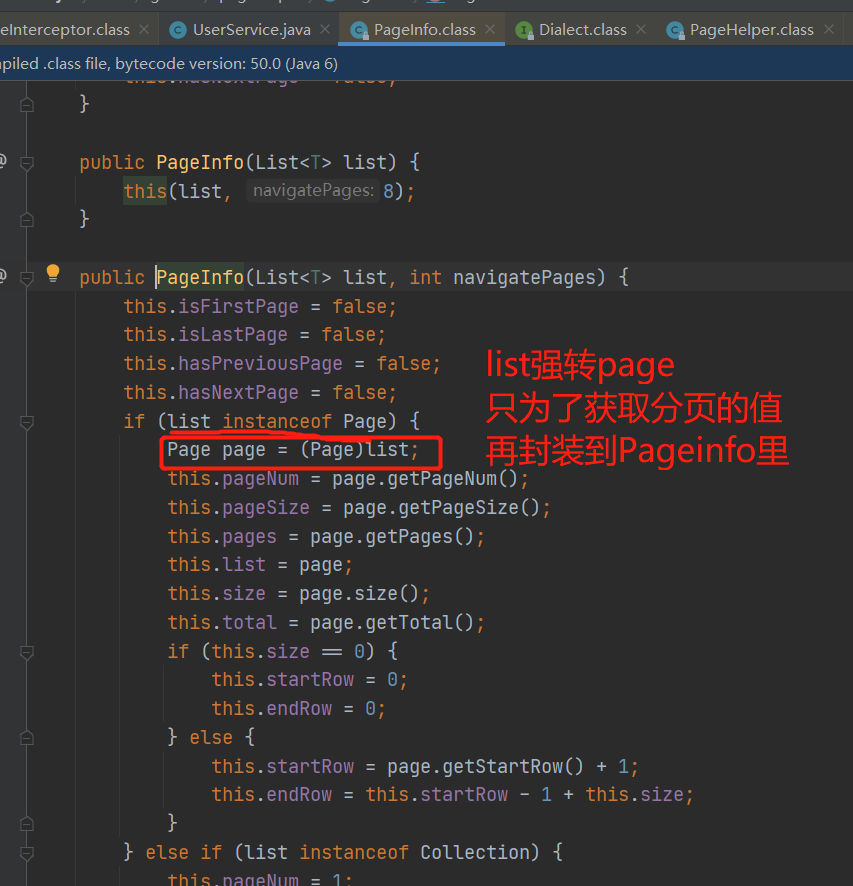This screenshot has width=853, height=886.
Task: Click the yellow intention bulb beside the PageInfo constructor
Action: [x=53, y=274]
